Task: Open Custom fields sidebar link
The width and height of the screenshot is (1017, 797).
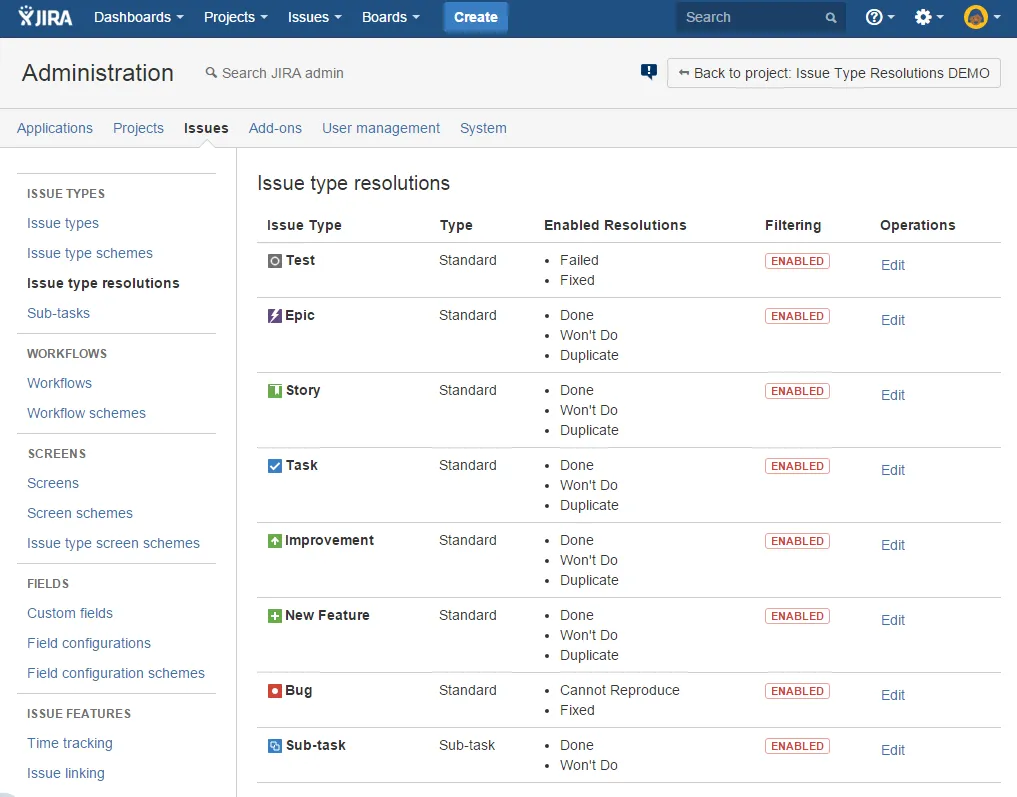Action: tap(69, 613)
